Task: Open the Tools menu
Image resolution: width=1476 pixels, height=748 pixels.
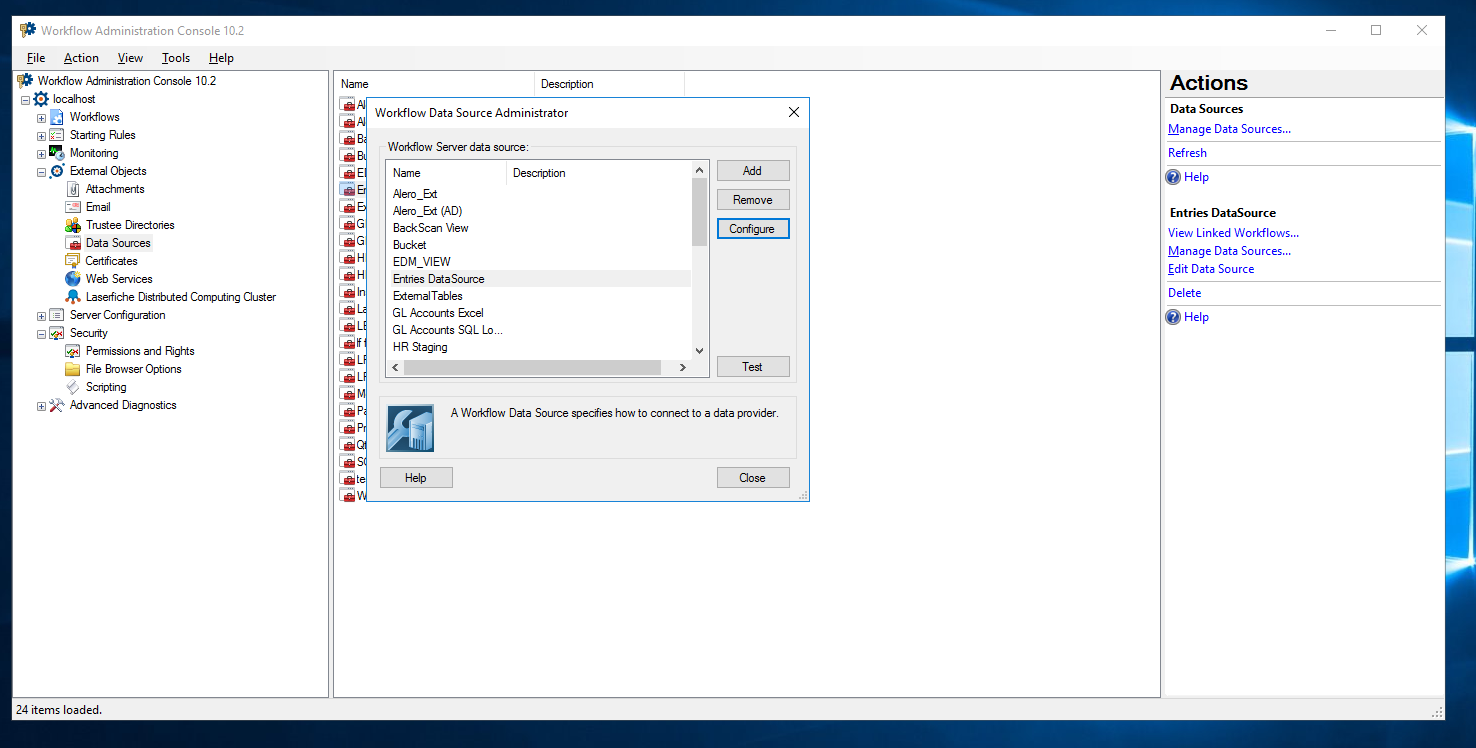Action: pos(176,58)
